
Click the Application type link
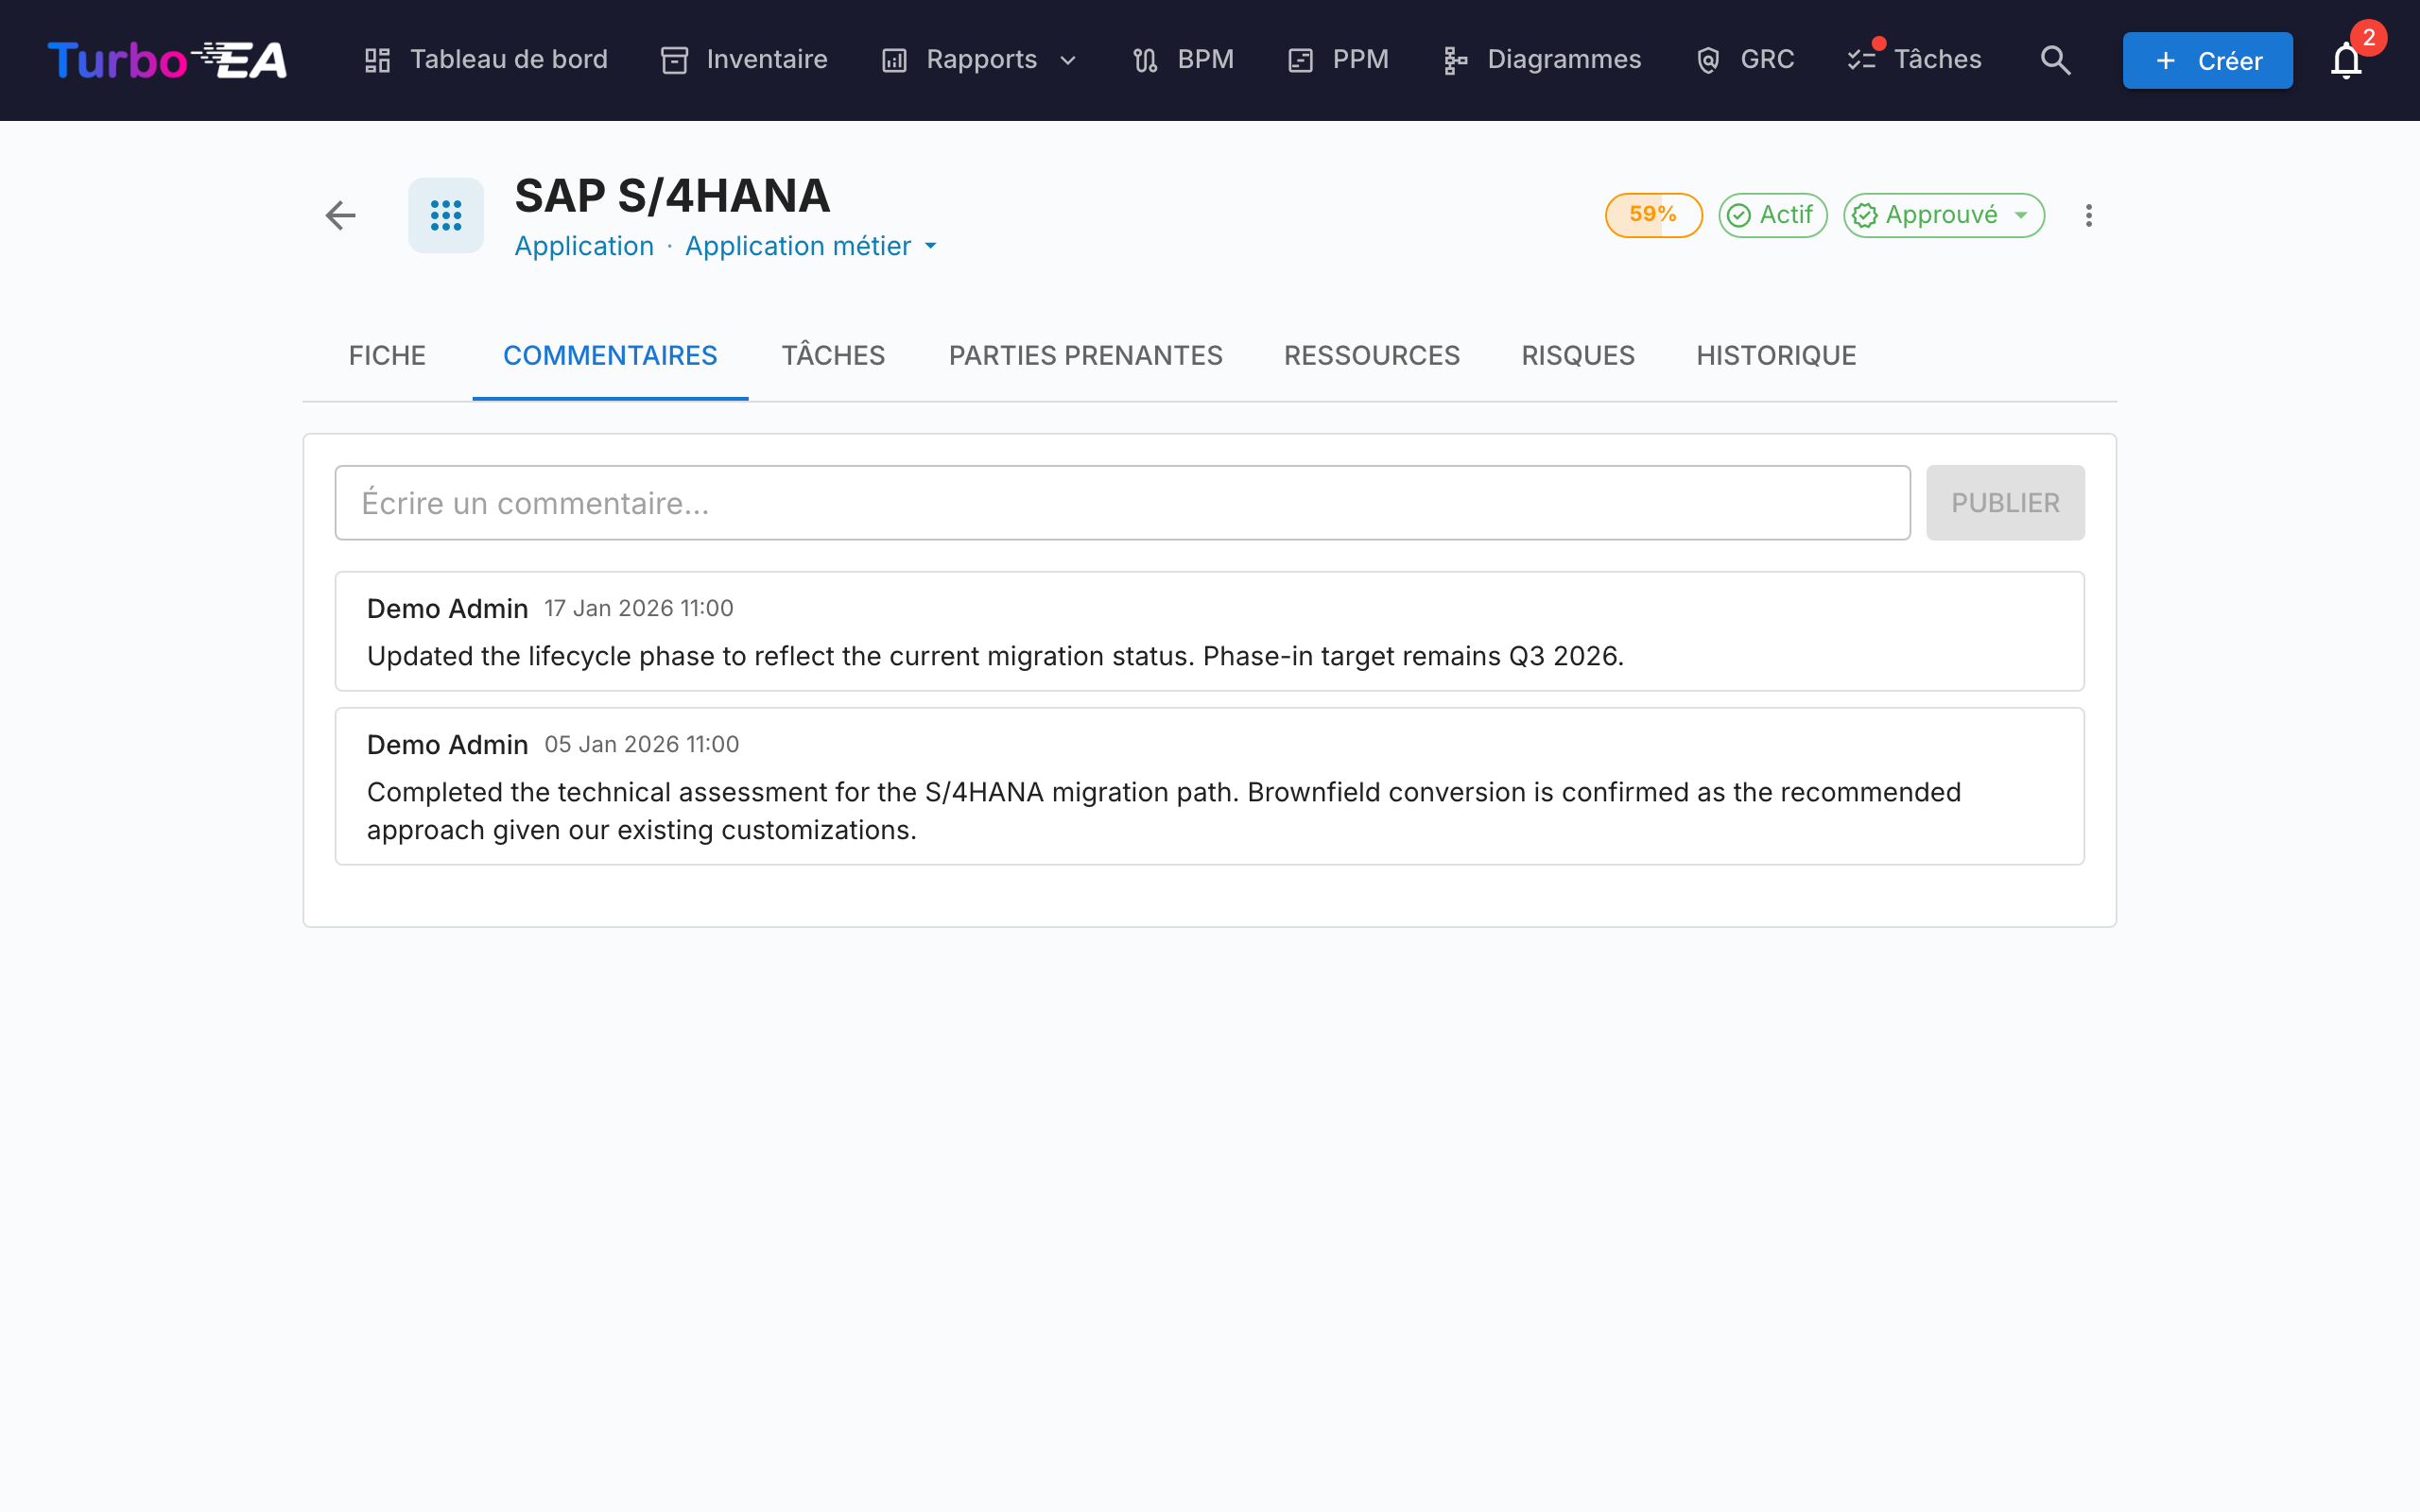pos(584,246)
